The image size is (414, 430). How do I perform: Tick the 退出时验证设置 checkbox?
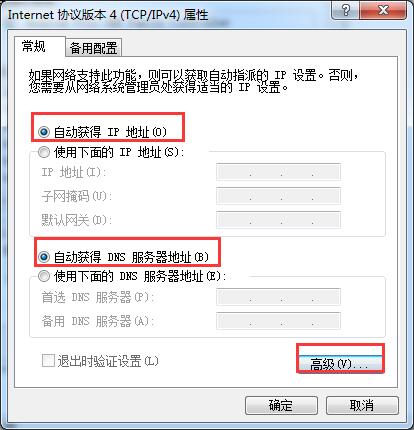[x=48, y=361]
